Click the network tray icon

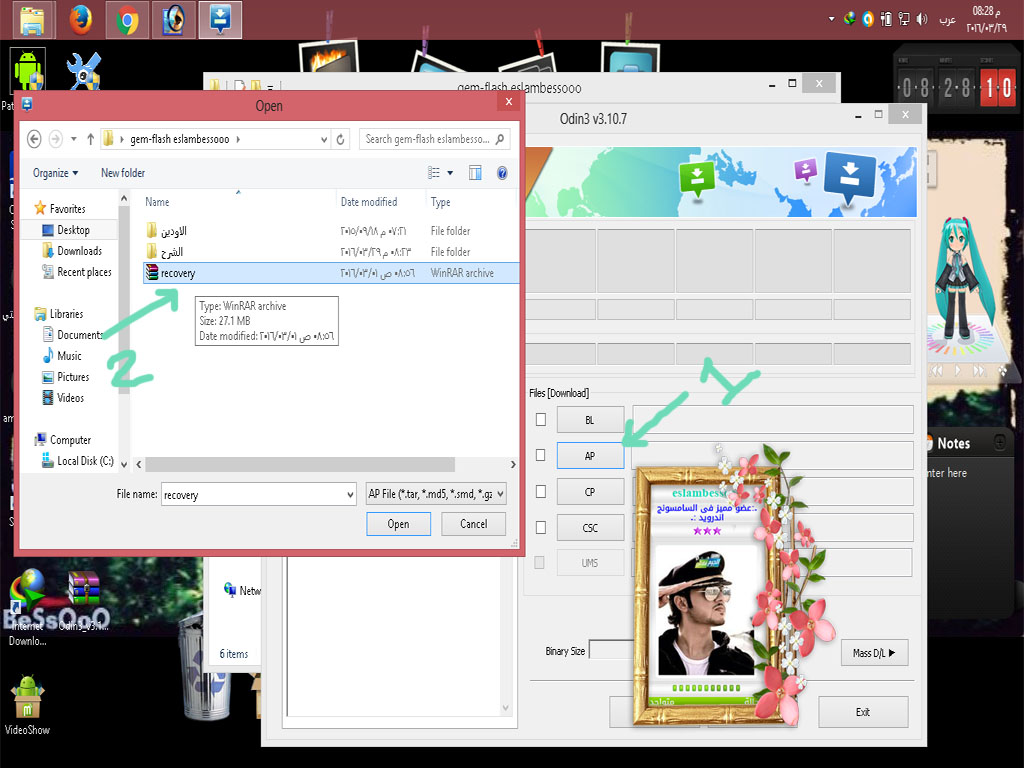(904, 19)
